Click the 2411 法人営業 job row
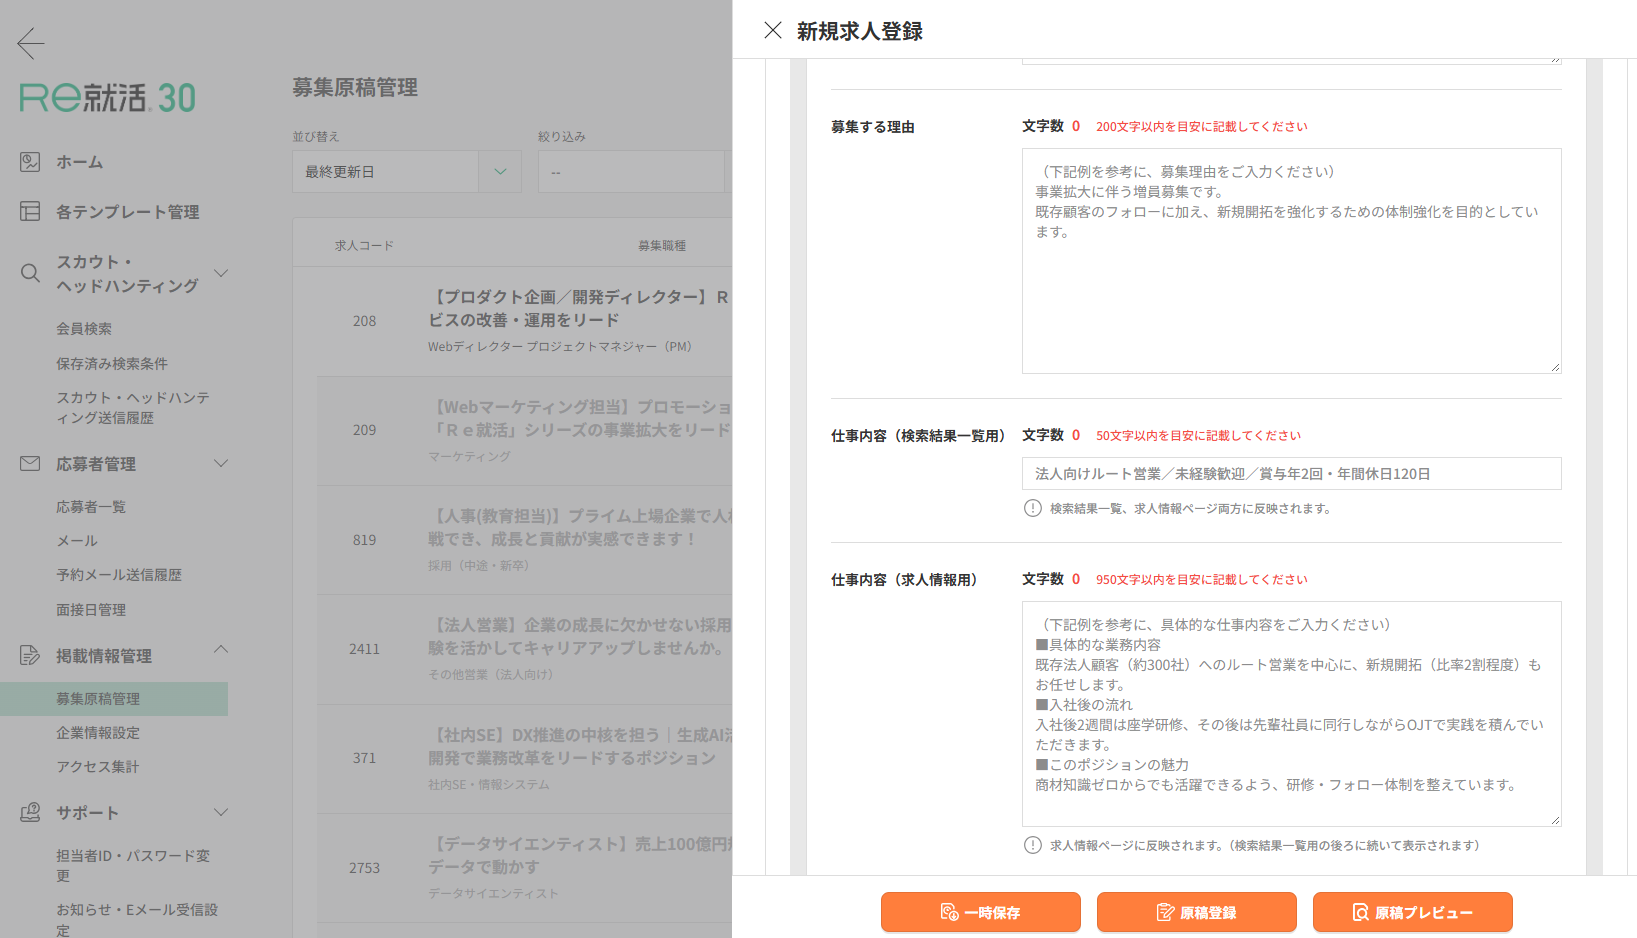 click(x=524, y=649)
